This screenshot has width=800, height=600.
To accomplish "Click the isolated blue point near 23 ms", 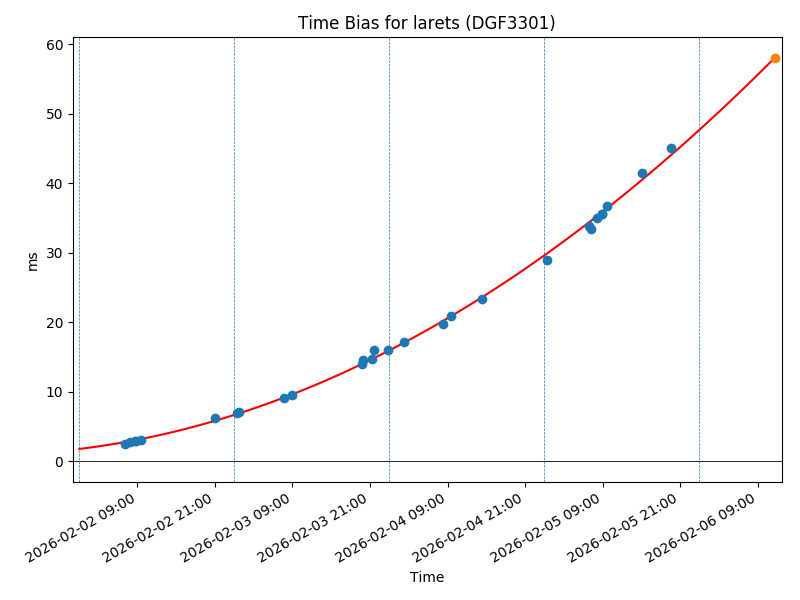I will point(482,299).
